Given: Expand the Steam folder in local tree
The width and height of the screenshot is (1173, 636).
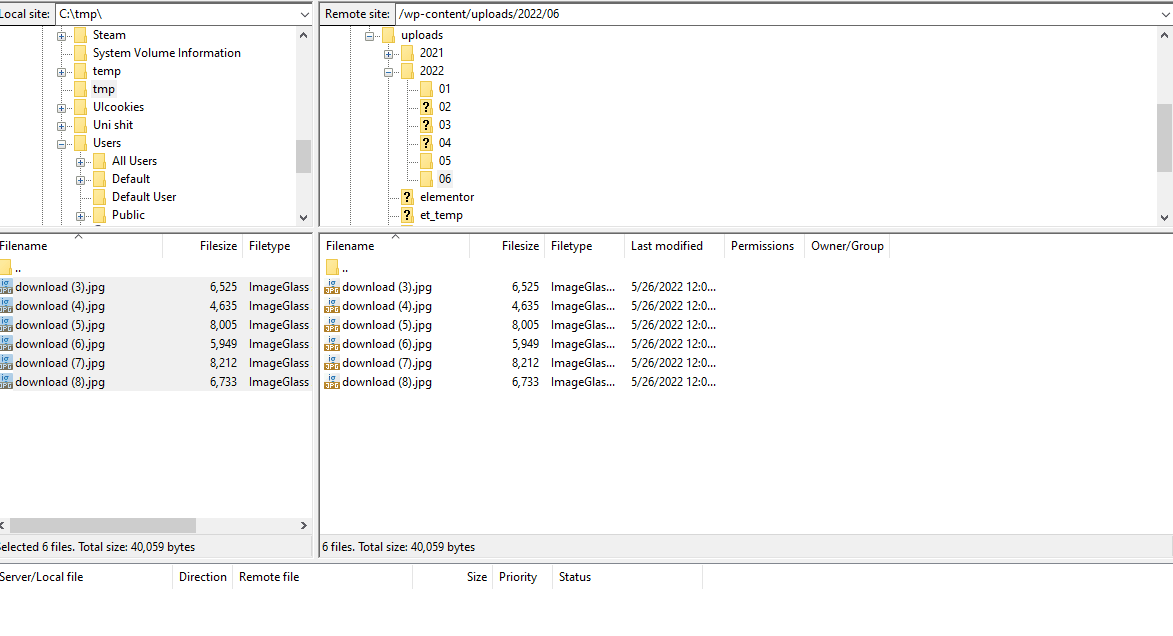Looking at the screenshot, I should 61,36.
